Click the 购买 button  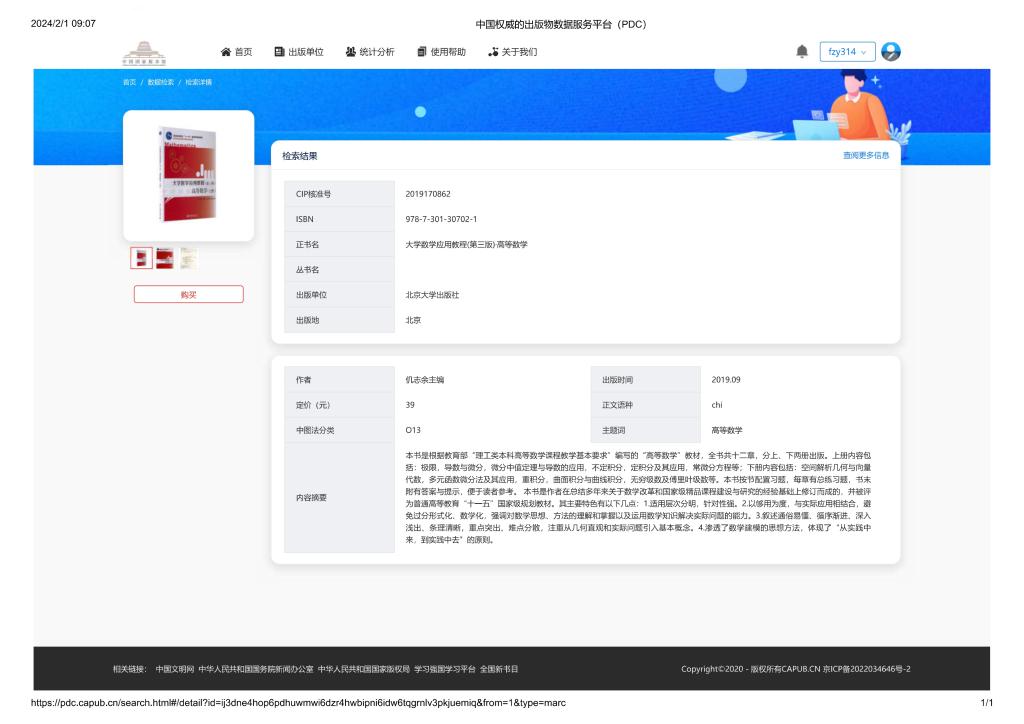189,294
